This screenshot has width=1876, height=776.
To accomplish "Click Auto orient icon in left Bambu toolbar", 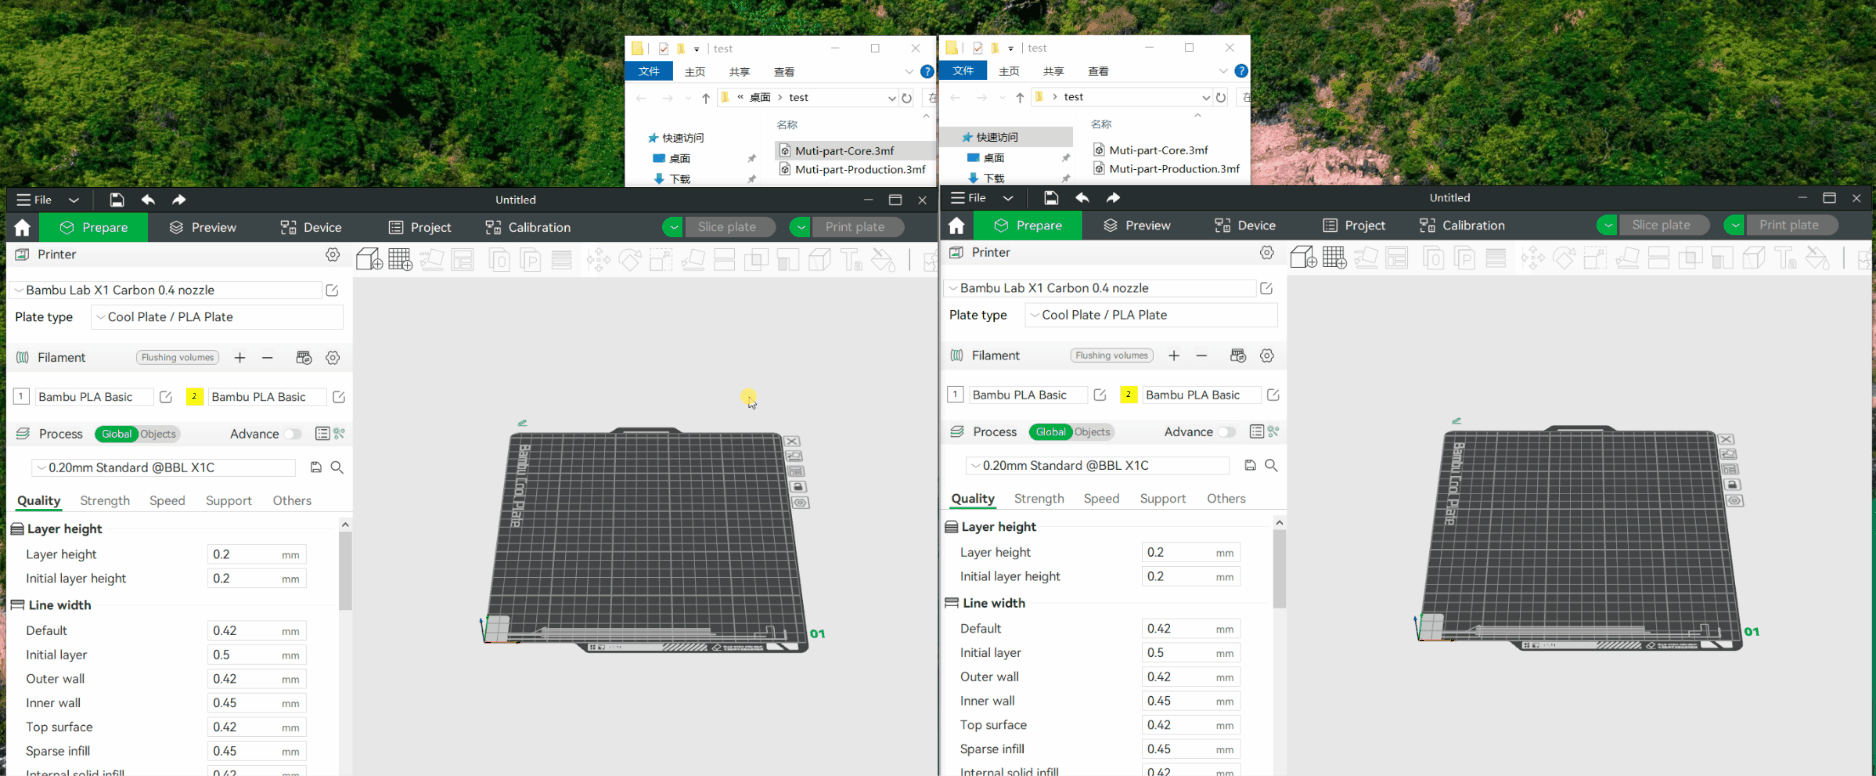I will pyautogui.click(x=432, y=260).
